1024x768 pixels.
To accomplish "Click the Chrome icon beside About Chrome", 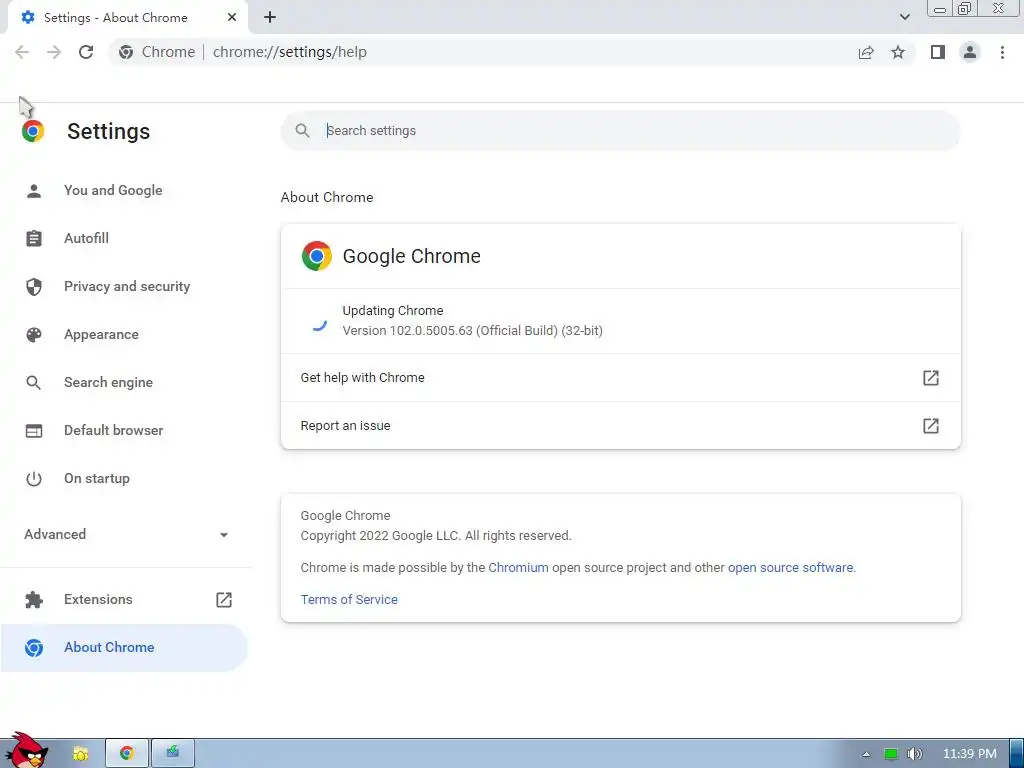I will (34, 648).
